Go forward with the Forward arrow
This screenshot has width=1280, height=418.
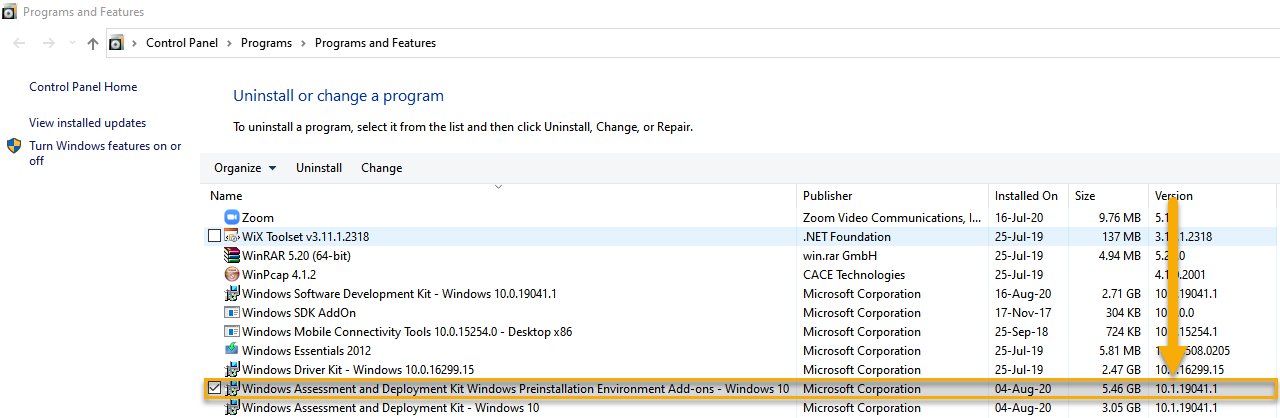48,43
